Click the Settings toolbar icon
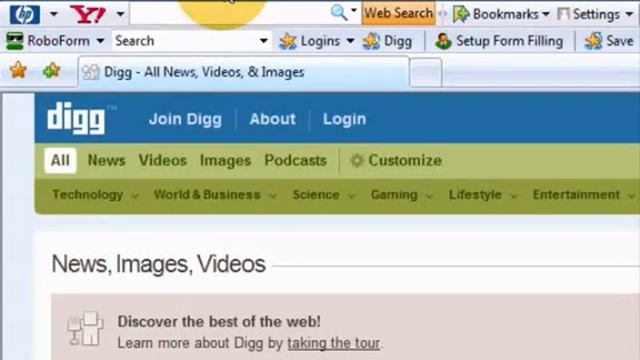Viewport: 640px width, 360px height. [x=563, y=14]
